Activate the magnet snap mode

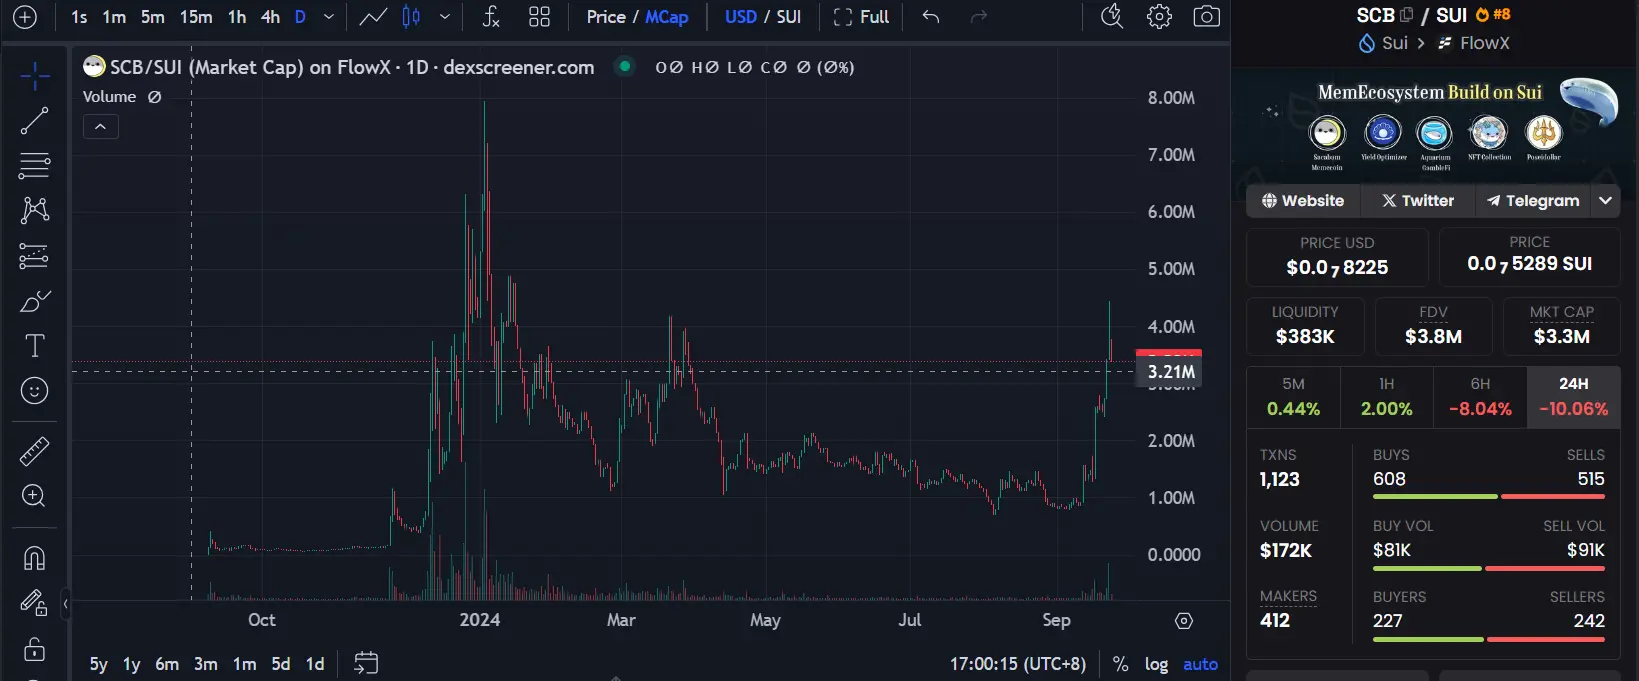(34, 557)
